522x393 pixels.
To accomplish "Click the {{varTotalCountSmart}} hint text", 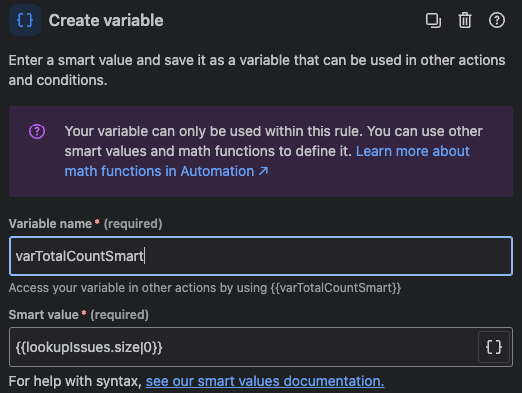I will tap(336, 288).
